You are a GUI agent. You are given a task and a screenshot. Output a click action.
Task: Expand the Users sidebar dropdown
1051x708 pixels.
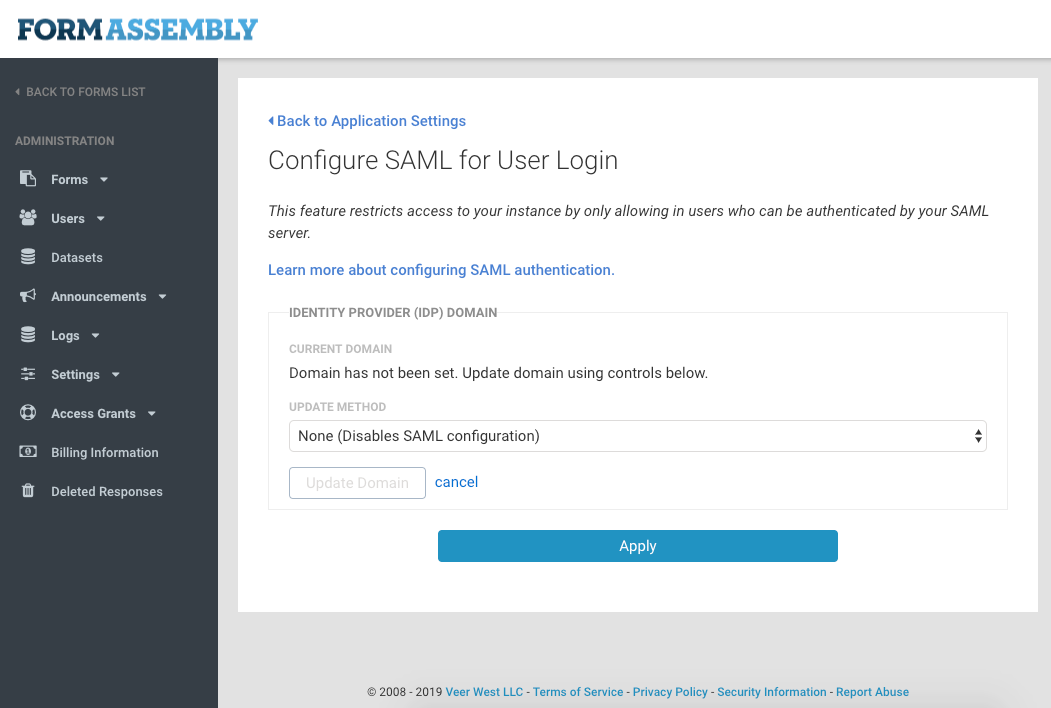pyautogui.click(x=100, y=218)
